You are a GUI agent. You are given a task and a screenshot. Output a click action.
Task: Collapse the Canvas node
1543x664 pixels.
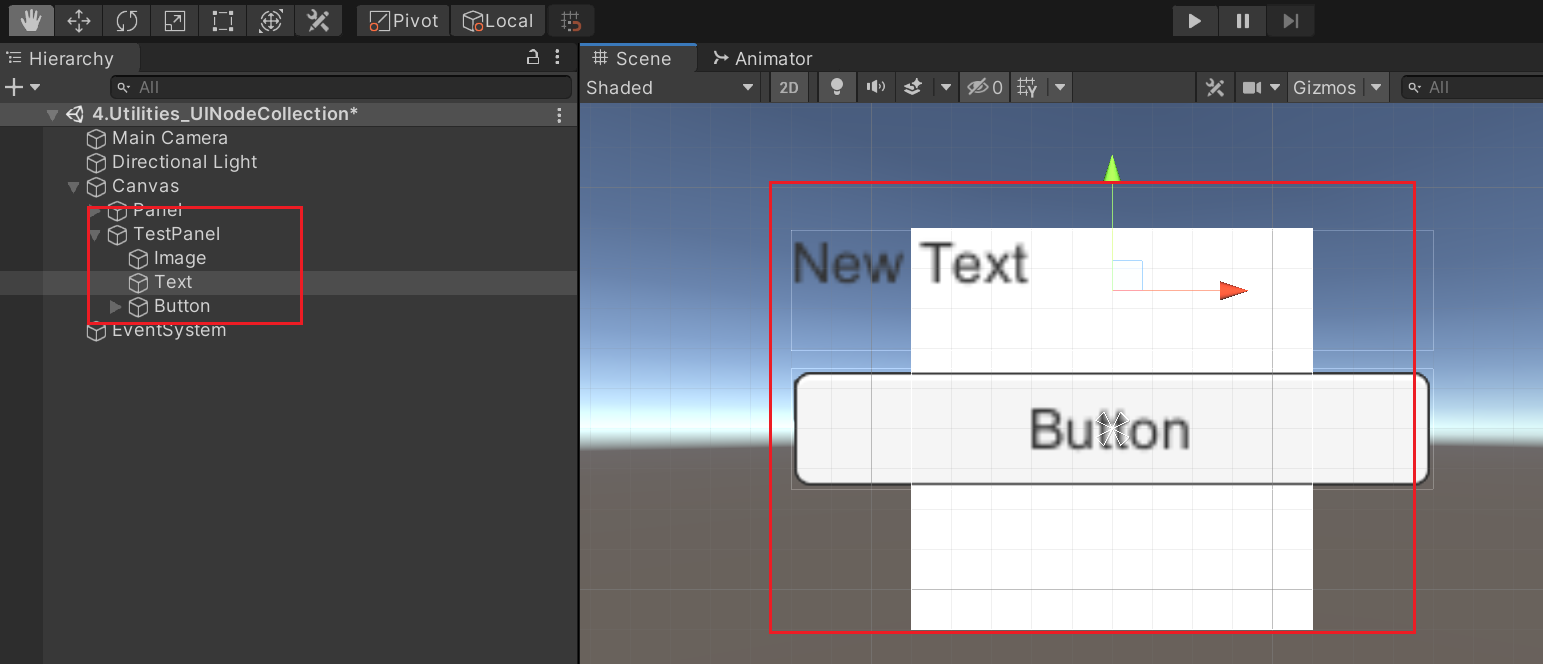point(73,187)
